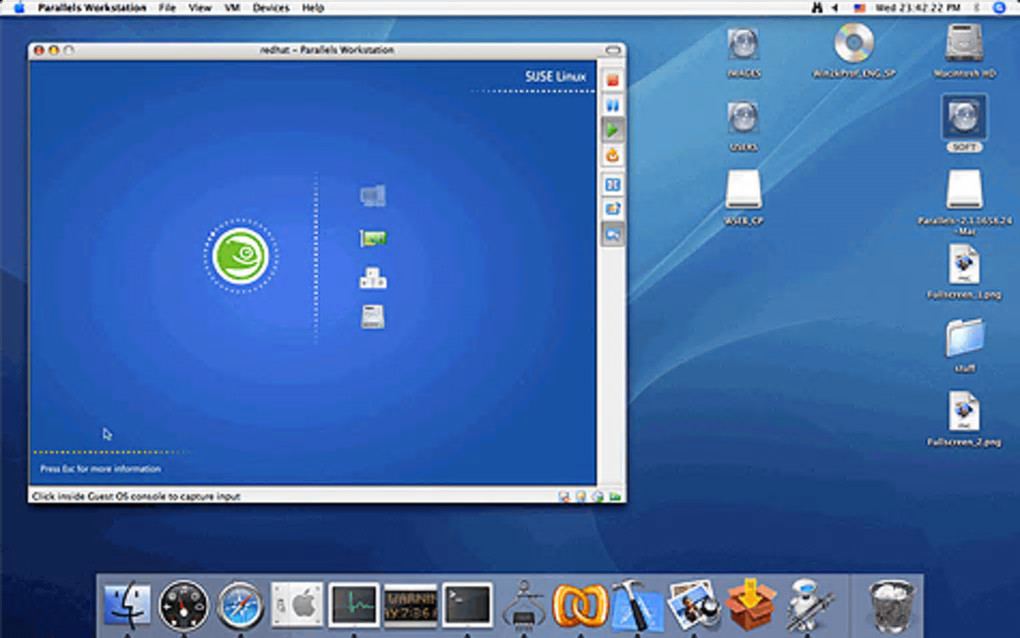Click the orange linked-rings Dock icon

pos(580,605)
